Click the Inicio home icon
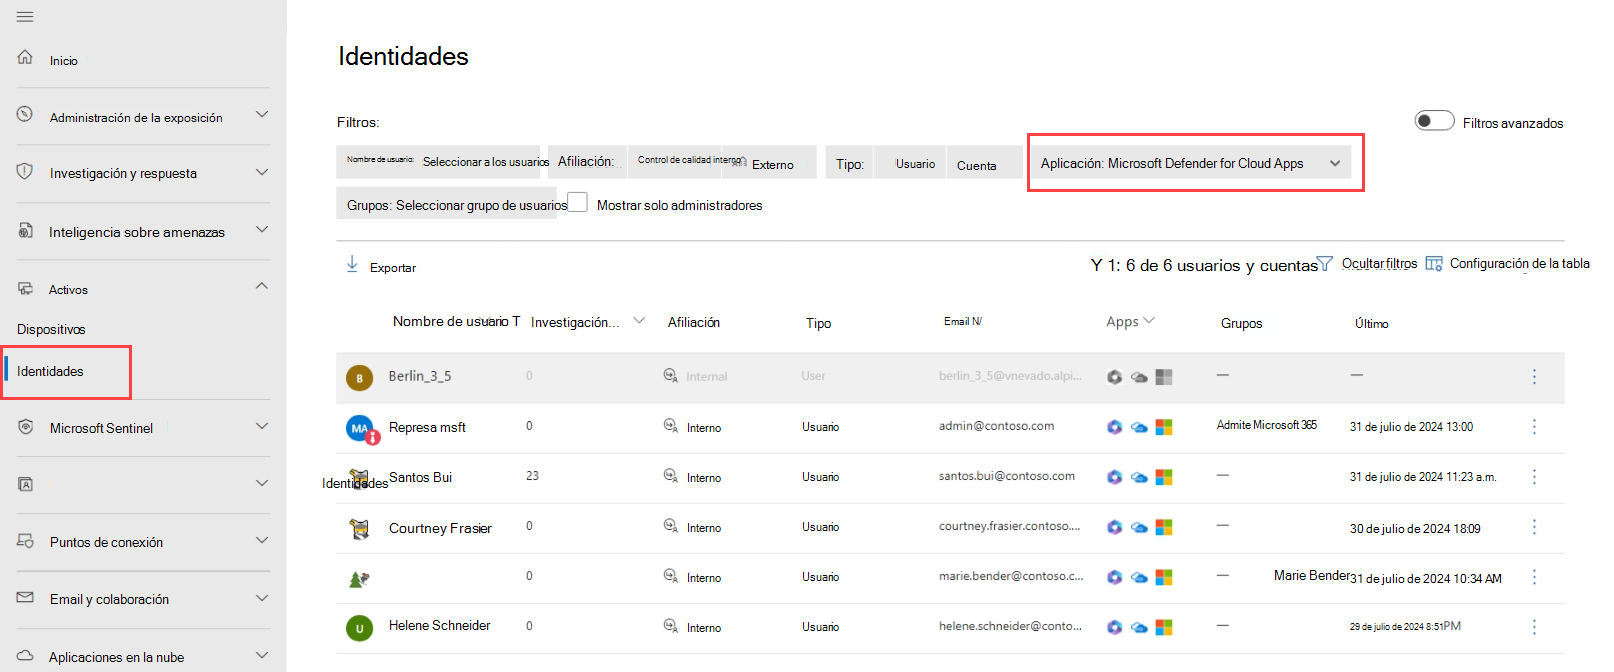This screenshot has height=672, width=1614. [x=25, y=57]
